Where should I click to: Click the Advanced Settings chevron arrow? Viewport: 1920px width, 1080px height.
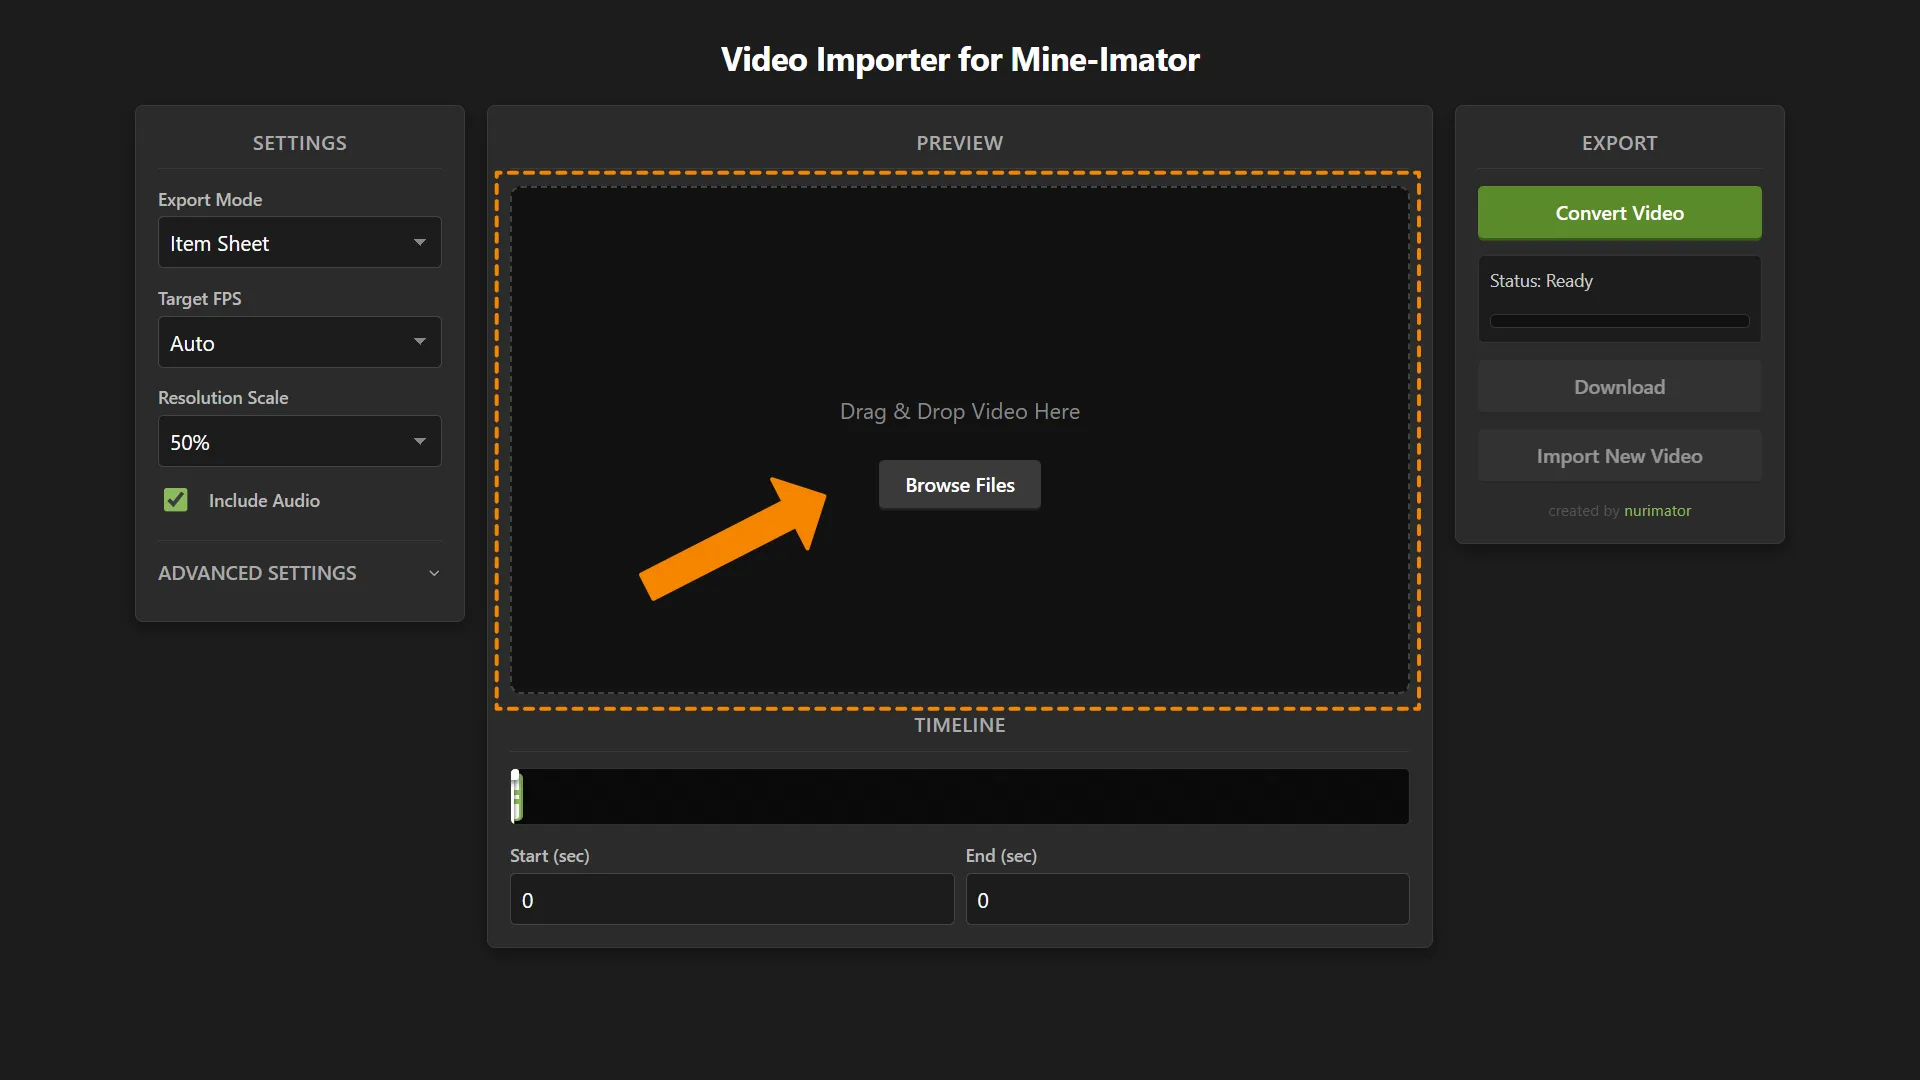[434, 573]
